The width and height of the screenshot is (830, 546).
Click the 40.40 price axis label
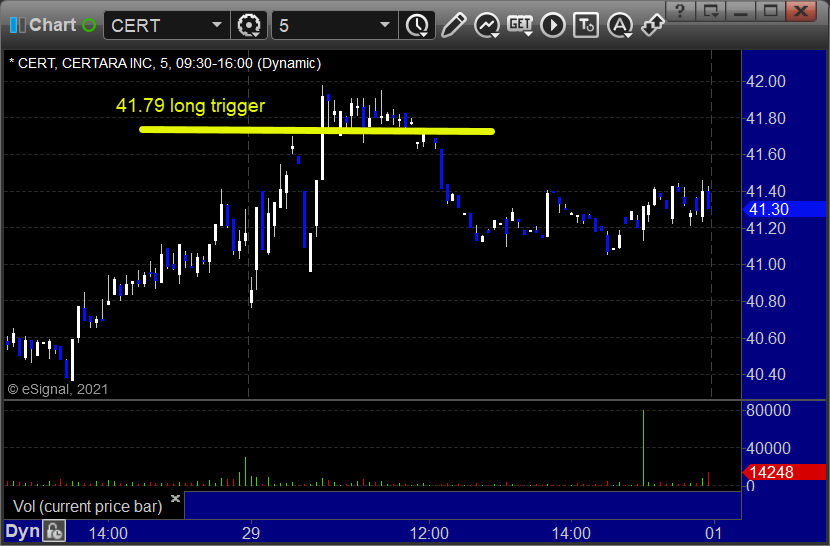tap(765, 374)
